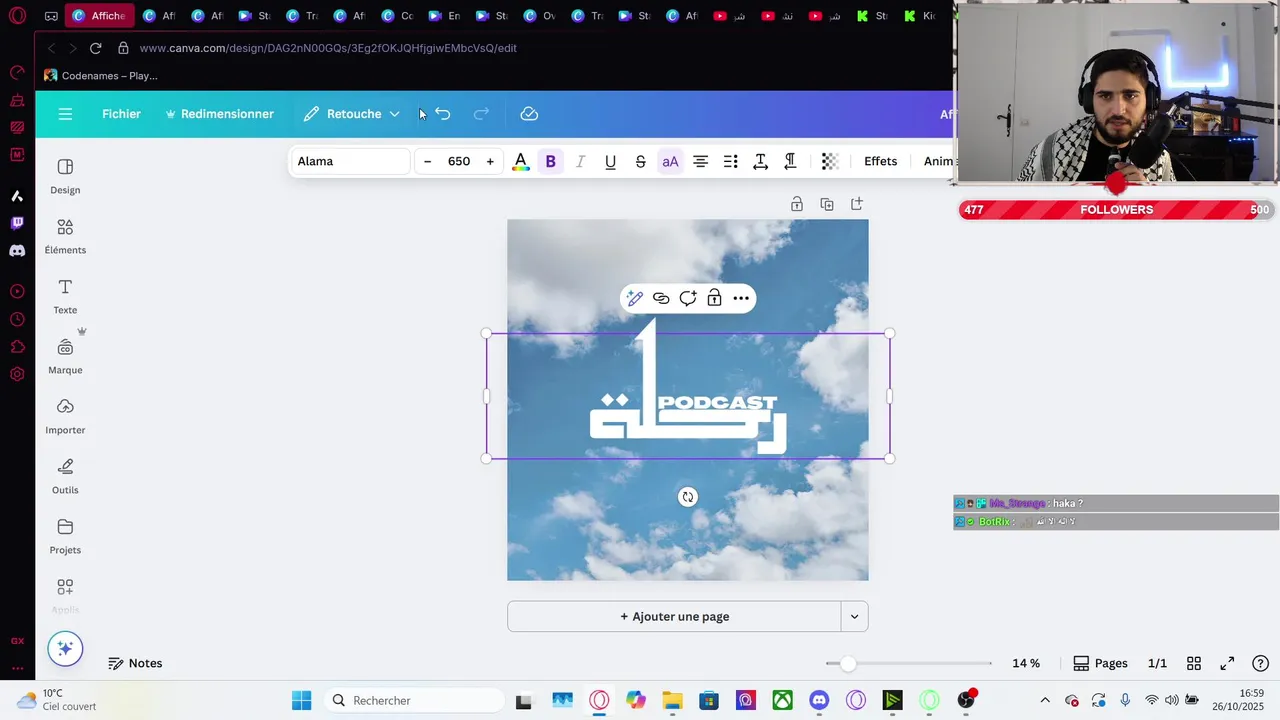This screenshot has height=720, width=1280.
Task: Increase font size with plus button
Action: pyautogui.click(x=490, y=161)
